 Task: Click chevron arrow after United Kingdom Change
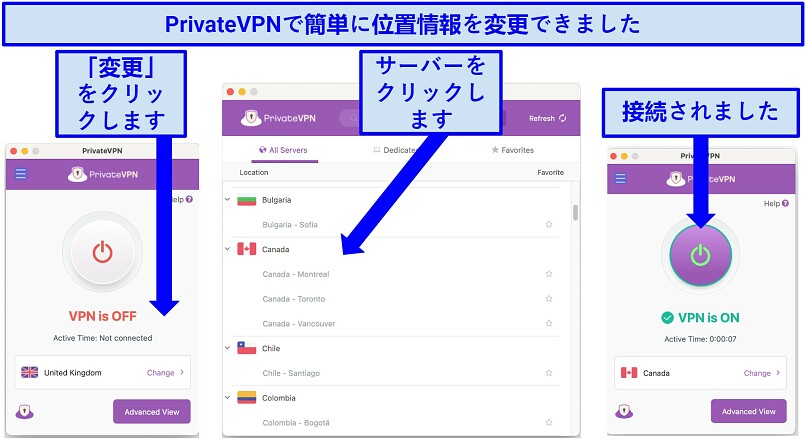point(182,372)
